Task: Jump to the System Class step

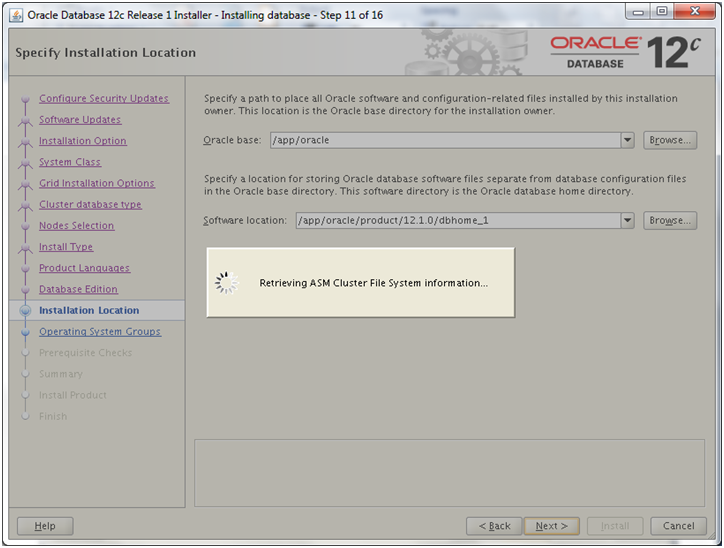Action: pyautogui.click(x=70, y=162)
